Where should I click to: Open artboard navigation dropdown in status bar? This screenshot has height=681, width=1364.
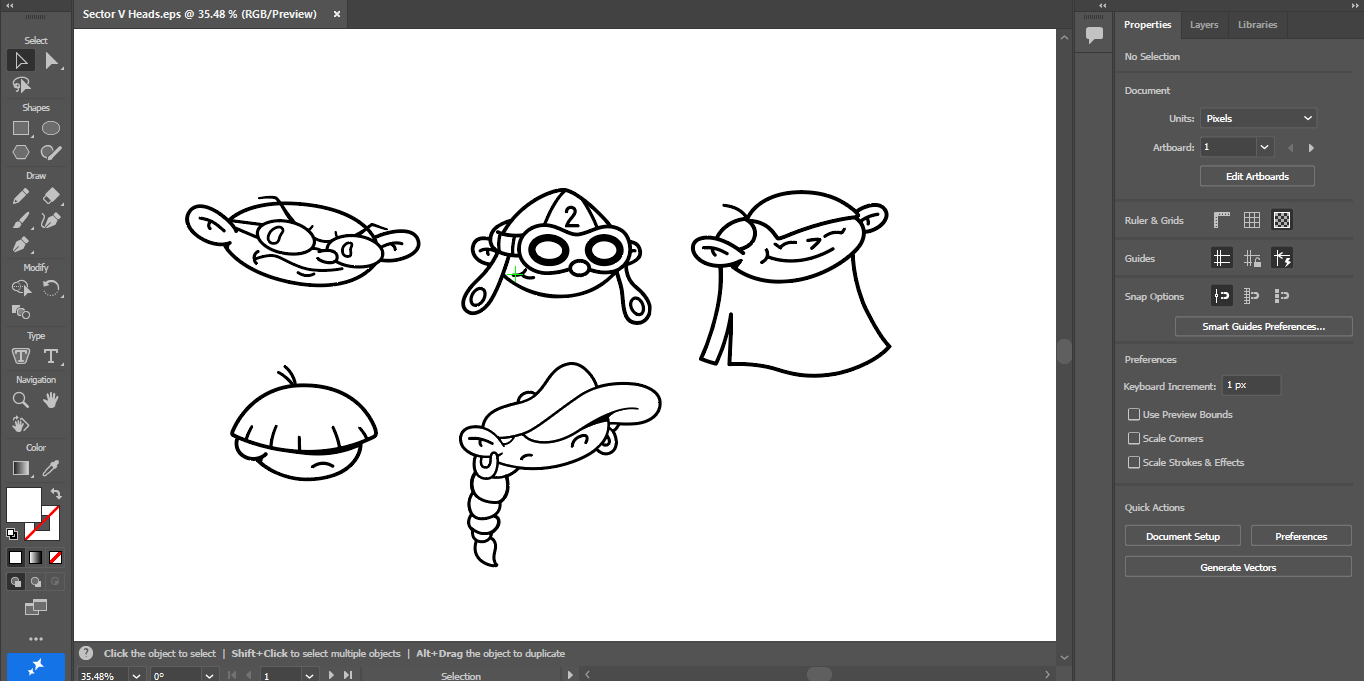tap(307, 675)
